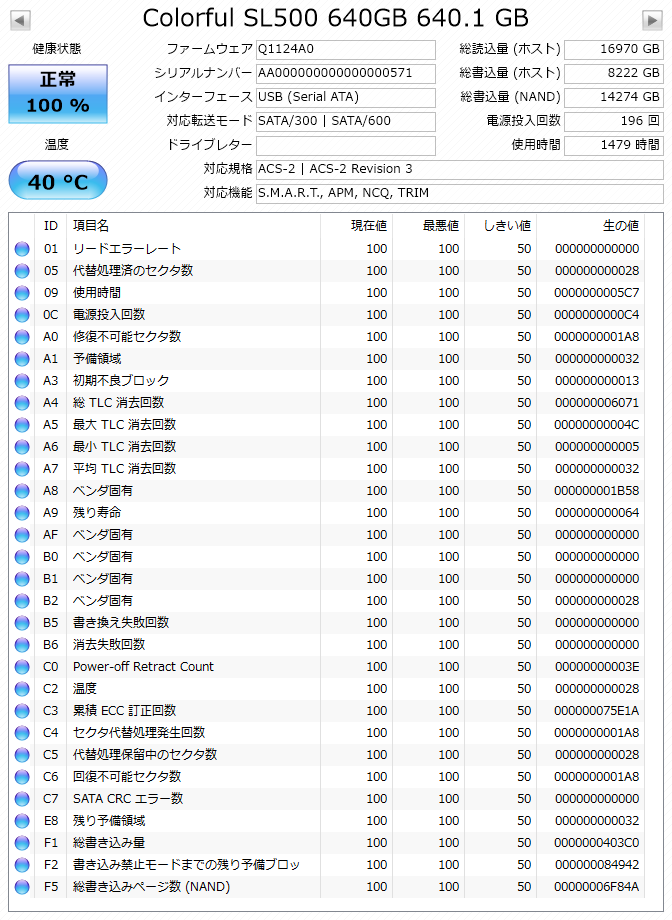The width and height of the screenshot is (672, 920).
Task: Click status icon for 09 使用時間 row
Action: 22,293
